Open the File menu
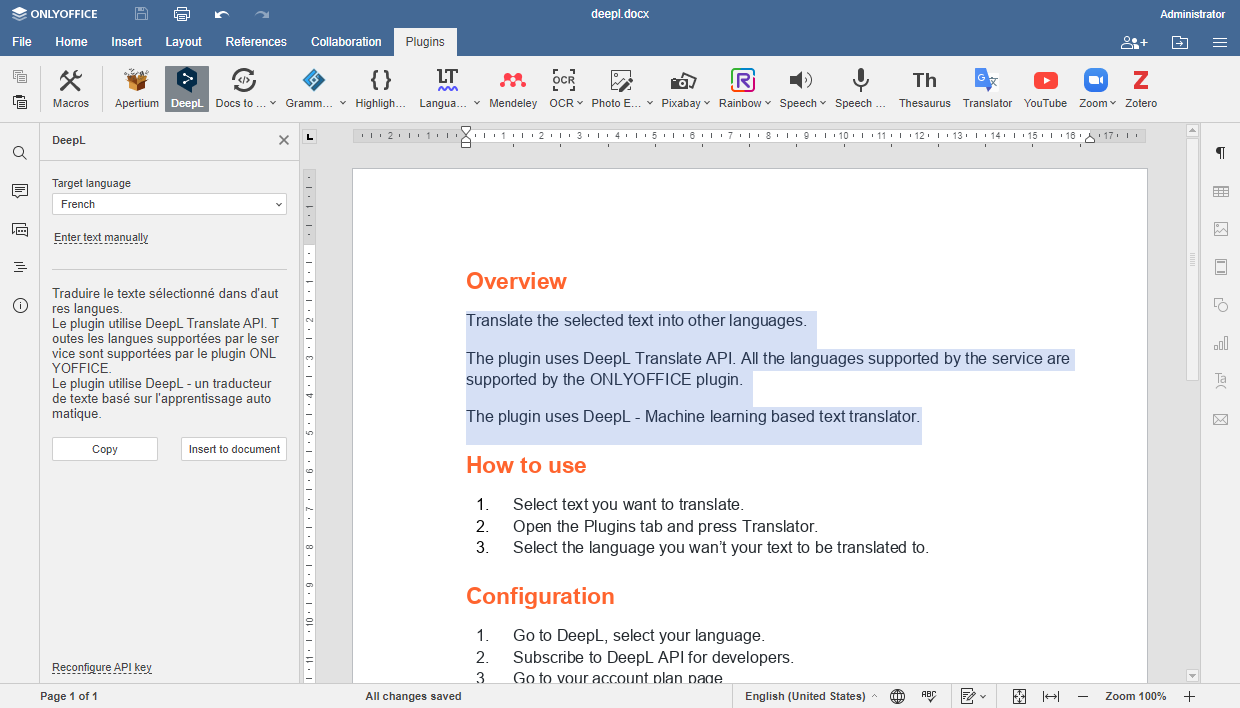Viewport: 1240px width, 708px height. [x=22, y=42]
